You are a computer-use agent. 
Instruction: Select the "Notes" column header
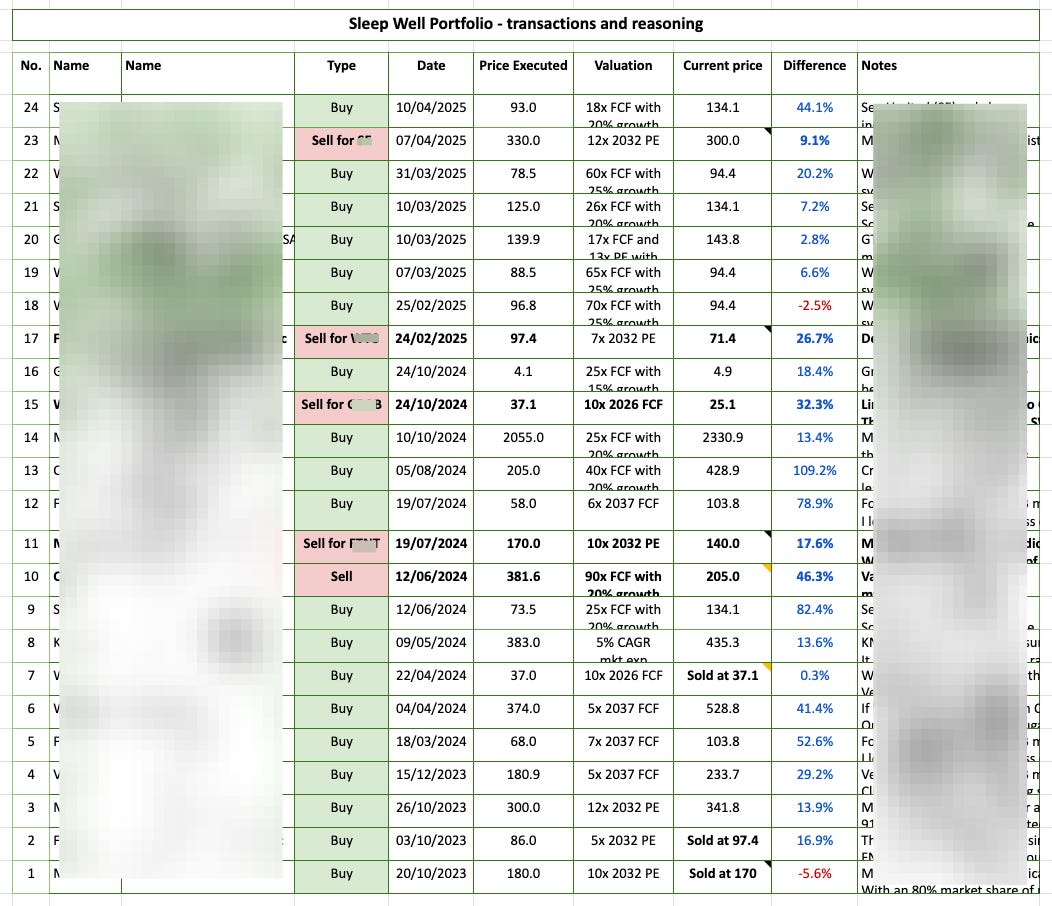(948, 73)
